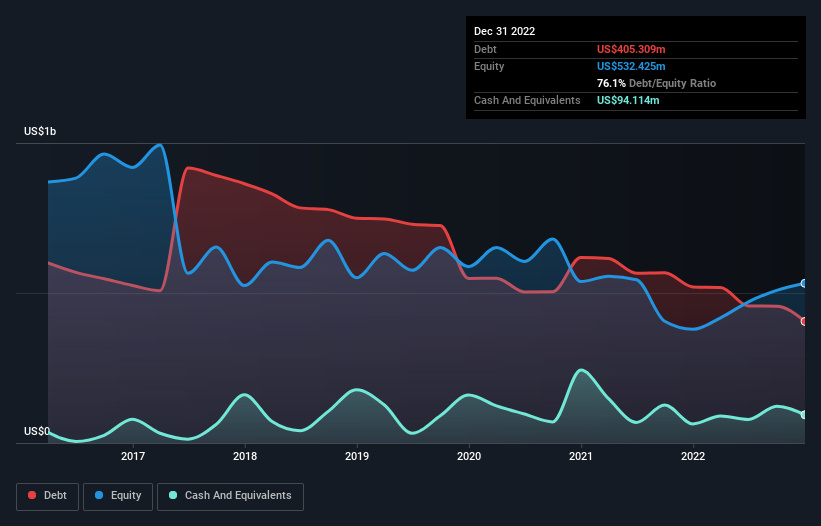Click Cash And Equivalents label in tooltip
Viewport: 821px width, 526px height.
pyautogui.click(x=527, y=100)
